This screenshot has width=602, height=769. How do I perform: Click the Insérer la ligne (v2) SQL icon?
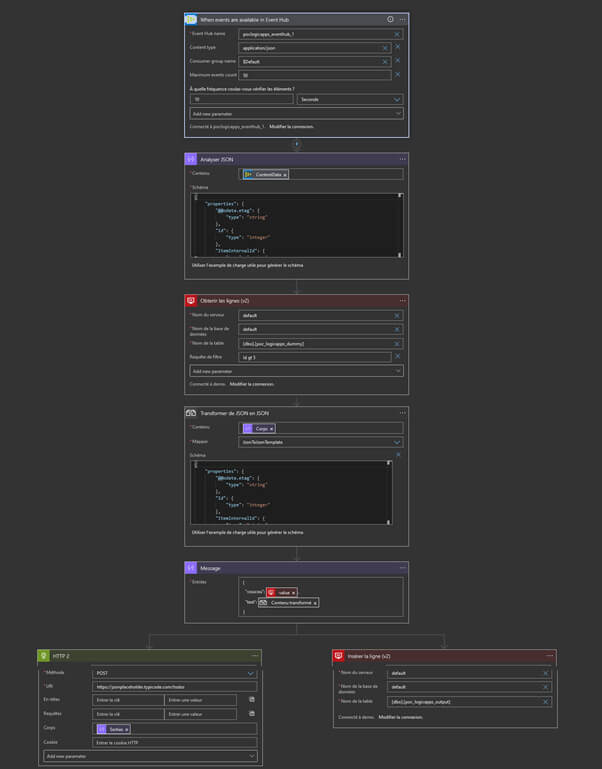click(x=339, y=656)
